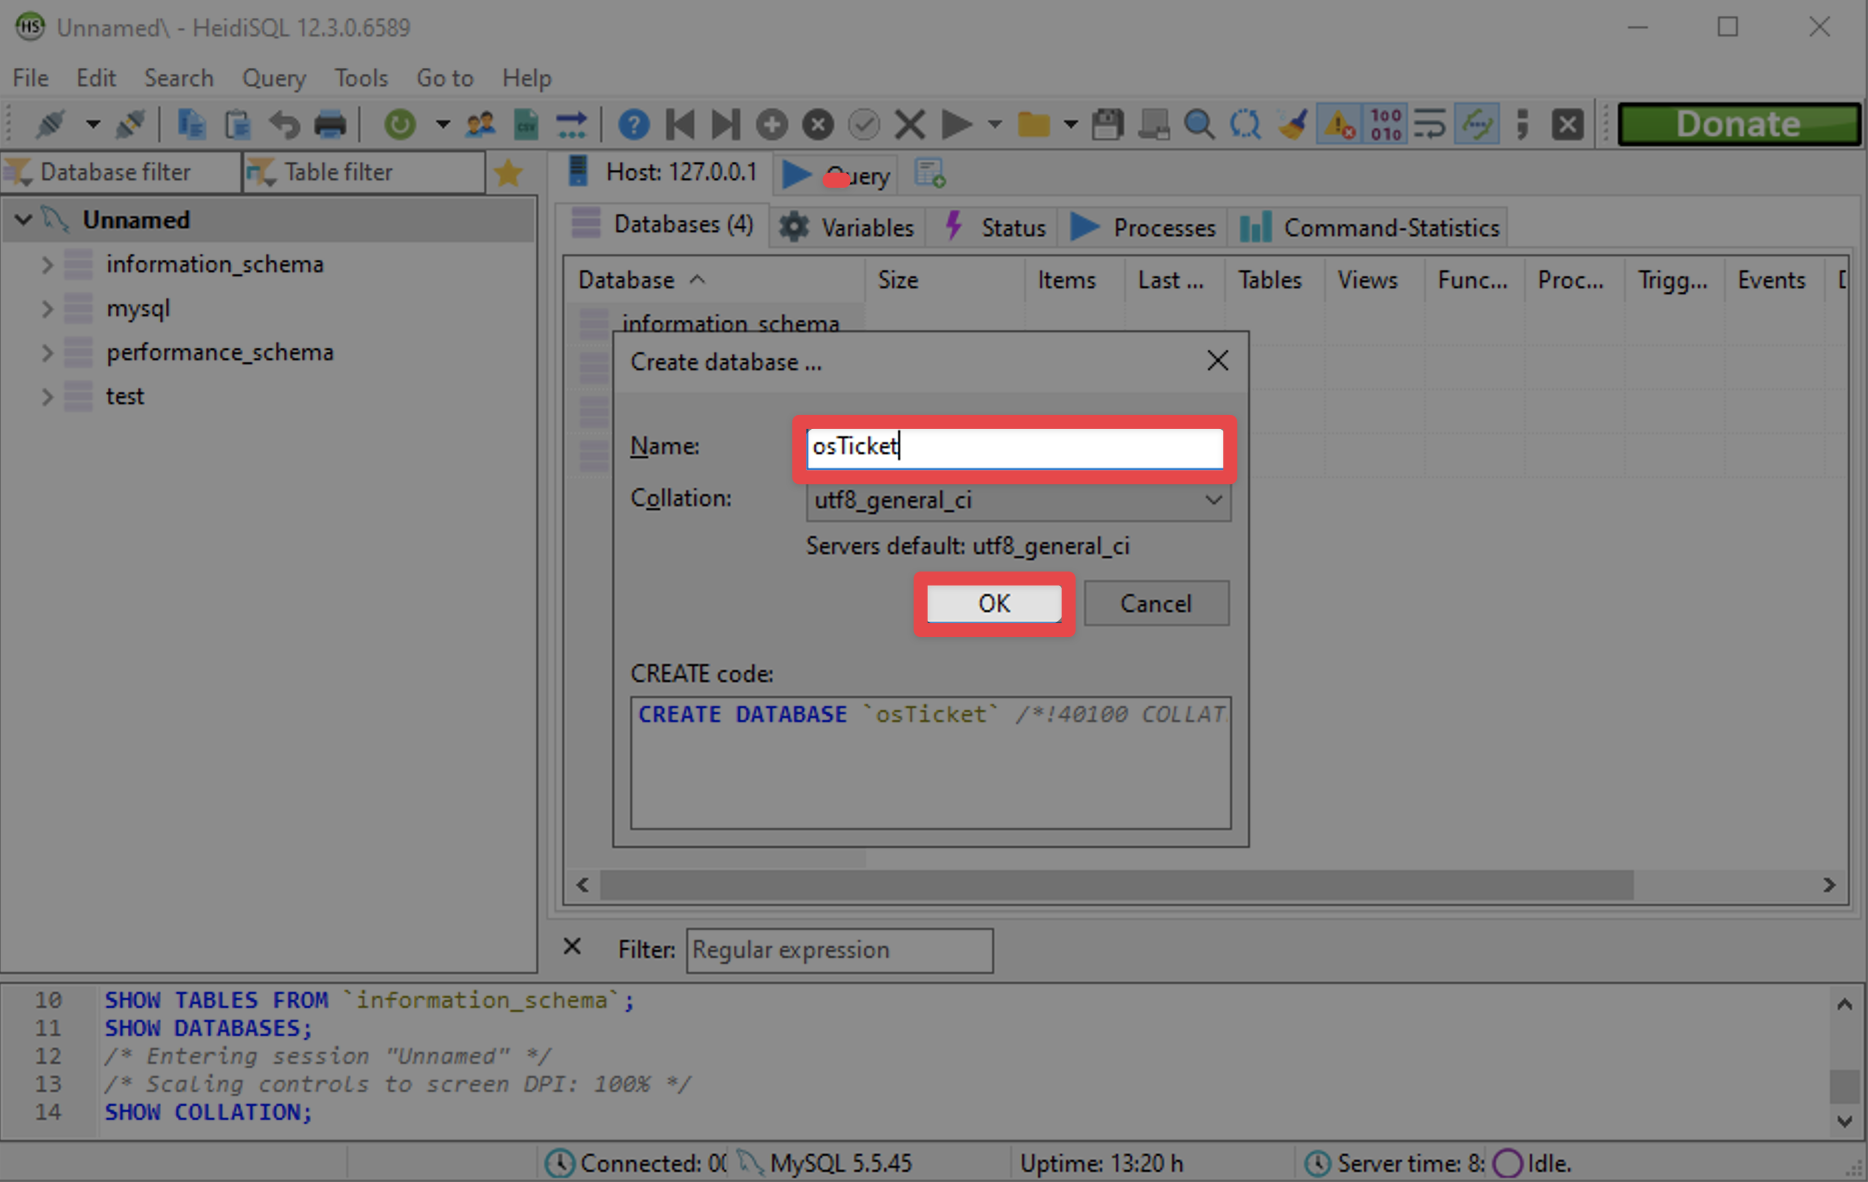
Task: Switch to the Command-Statistics tab
Action: point(1370,227)
